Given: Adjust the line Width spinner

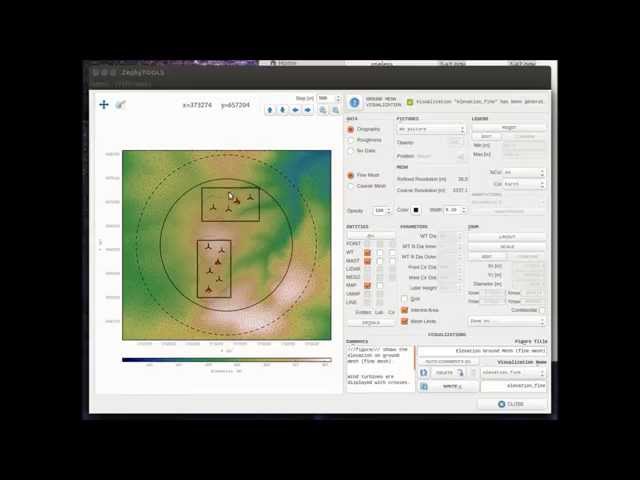Looking at the screenshot, I should click(x=455, y=210).
